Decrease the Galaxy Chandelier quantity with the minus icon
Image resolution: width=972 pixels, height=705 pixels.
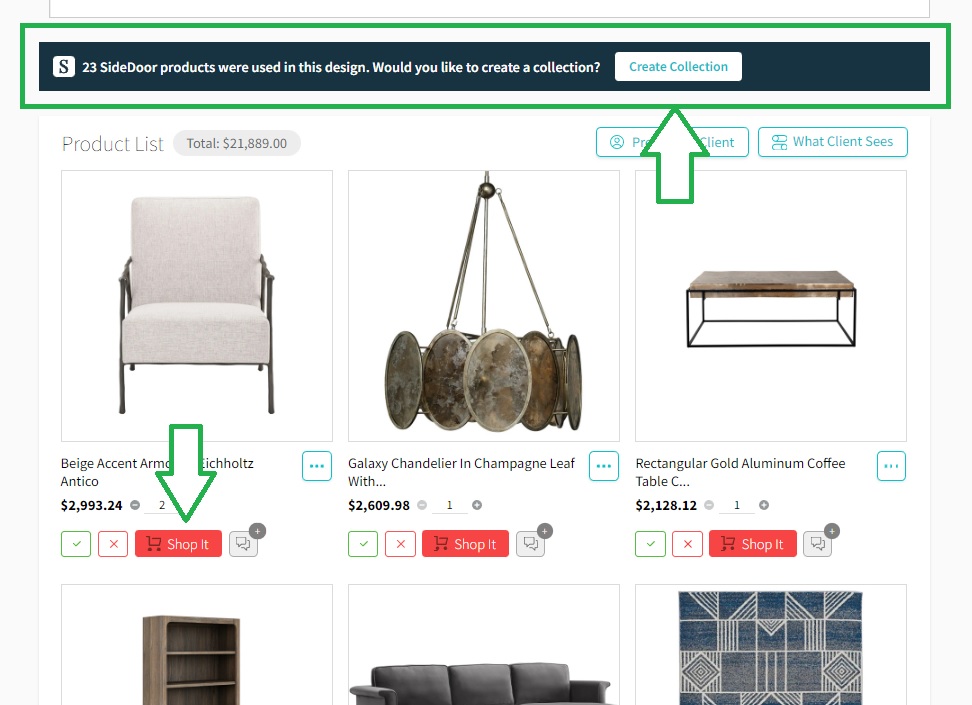[422, 505]
